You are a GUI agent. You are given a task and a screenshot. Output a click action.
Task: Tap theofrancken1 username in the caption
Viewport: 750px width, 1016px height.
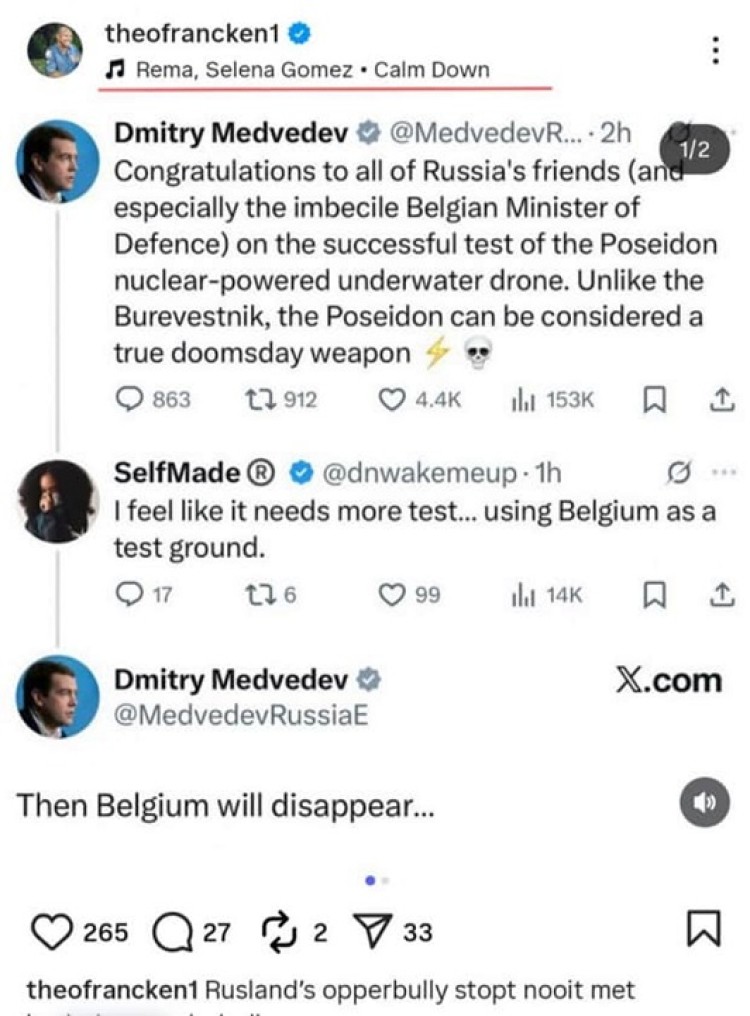[113, 991]
